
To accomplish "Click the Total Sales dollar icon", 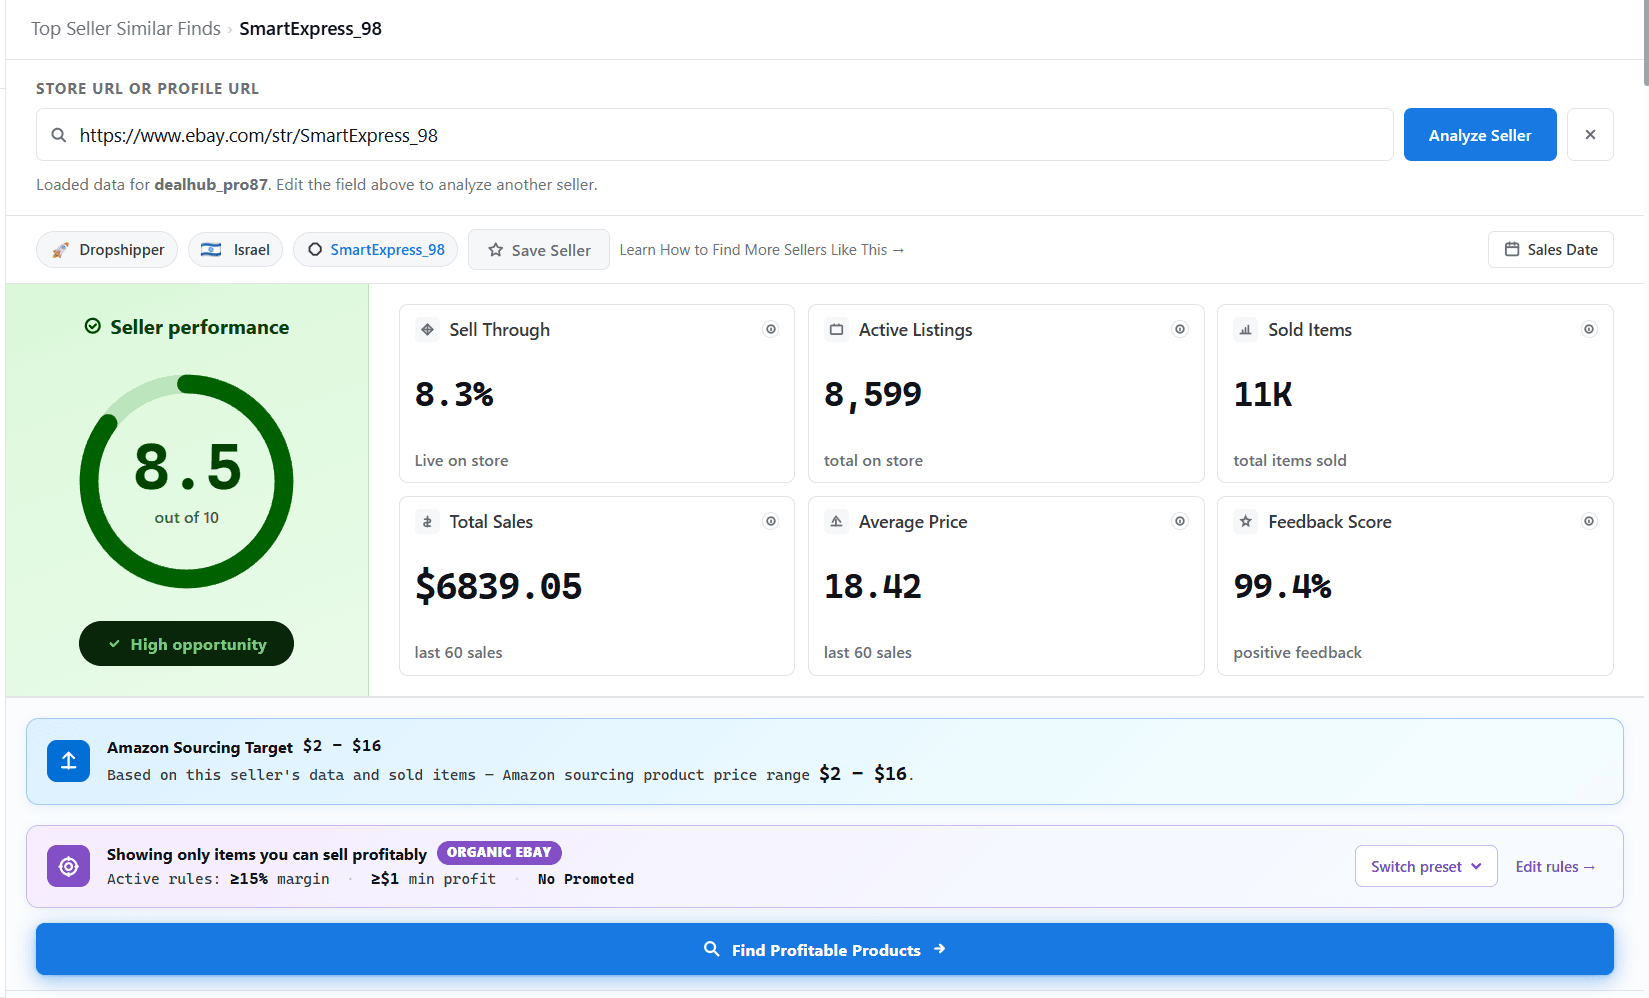I will pyautogui.click(x=427, y=521).
